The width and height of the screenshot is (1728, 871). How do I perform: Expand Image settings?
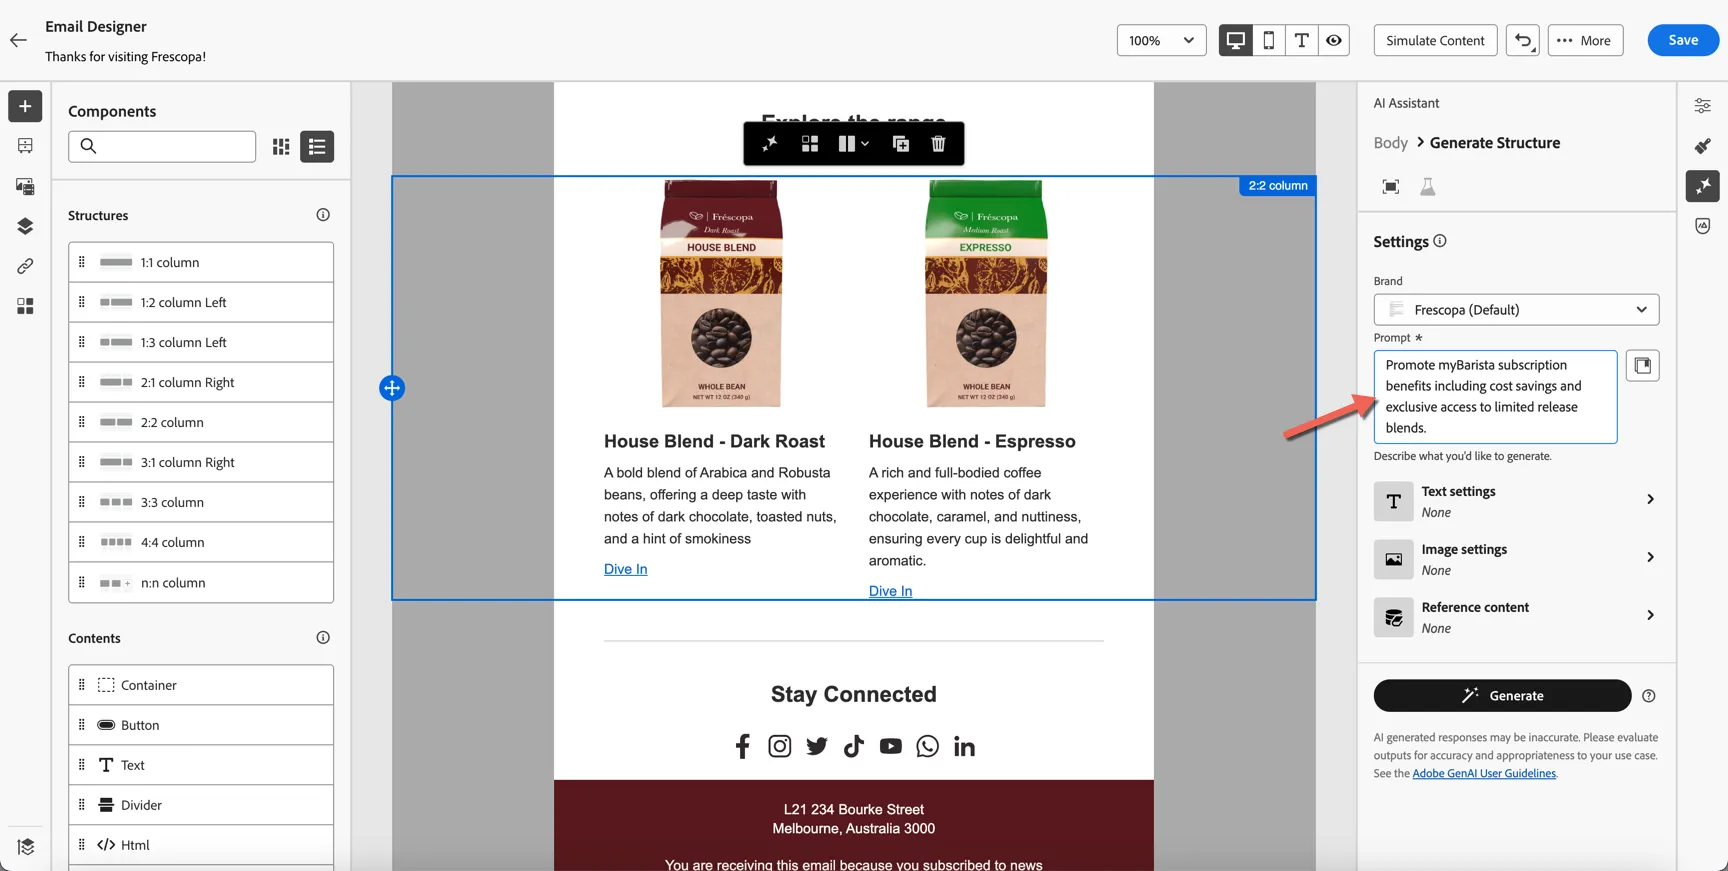[1516, 559]
